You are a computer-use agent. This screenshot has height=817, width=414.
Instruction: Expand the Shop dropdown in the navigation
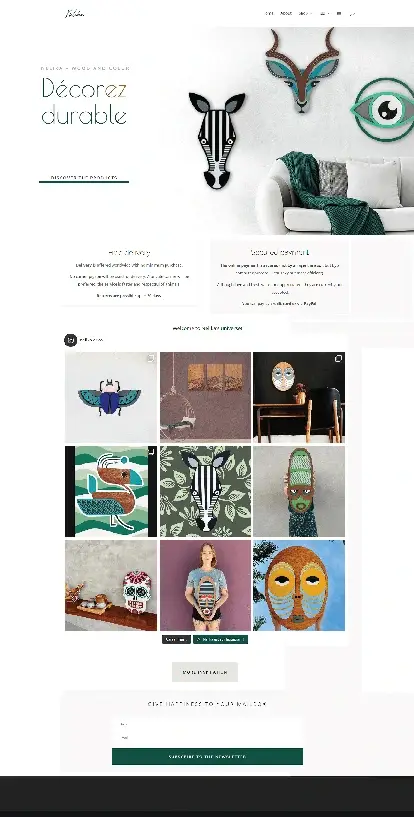tap(306, 14)
